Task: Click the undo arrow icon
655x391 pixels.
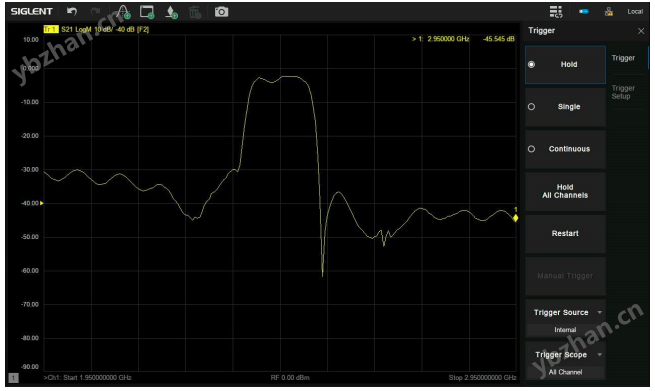Action: point(72,11)
